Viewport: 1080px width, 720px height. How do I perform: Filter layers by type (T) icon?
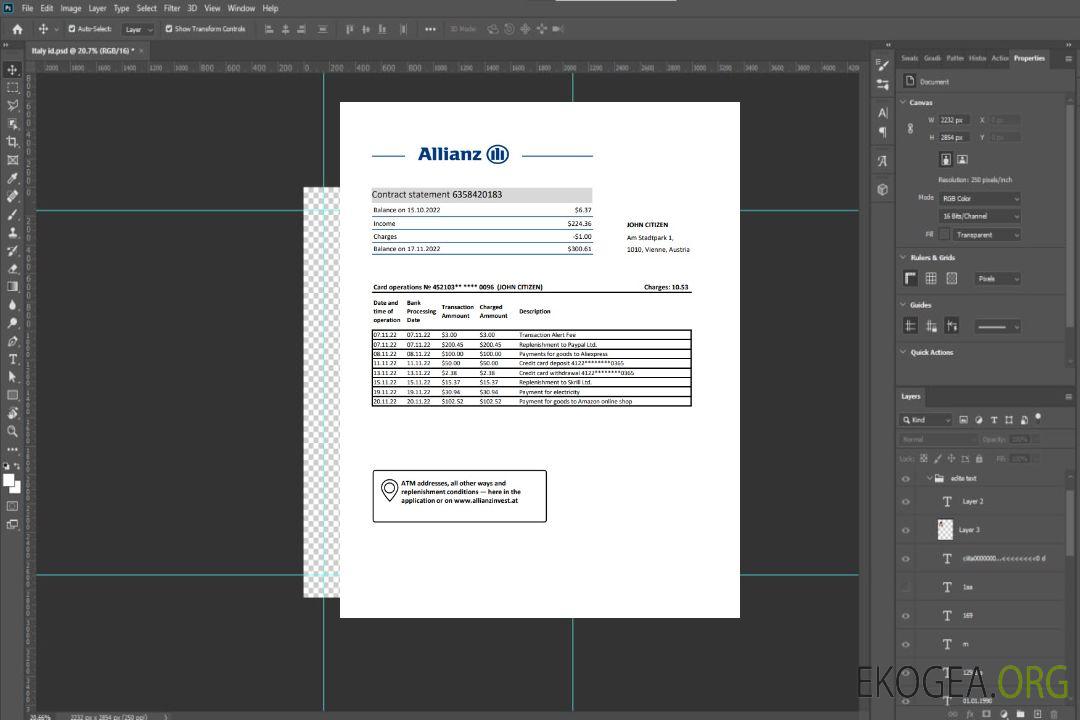tap(994, 420)
